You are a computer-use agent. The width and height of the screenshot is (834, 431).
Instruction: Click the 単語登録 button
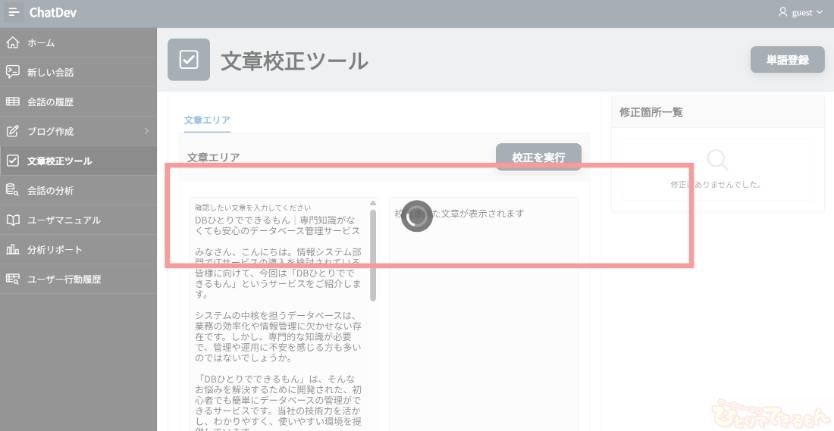tap(786, 60)
